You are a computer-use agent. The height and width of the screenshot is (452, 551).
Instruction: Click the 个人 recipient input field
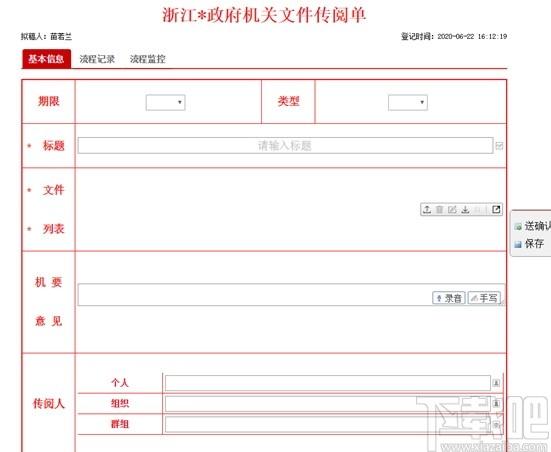pyautogui.click(x=328, y=383)
